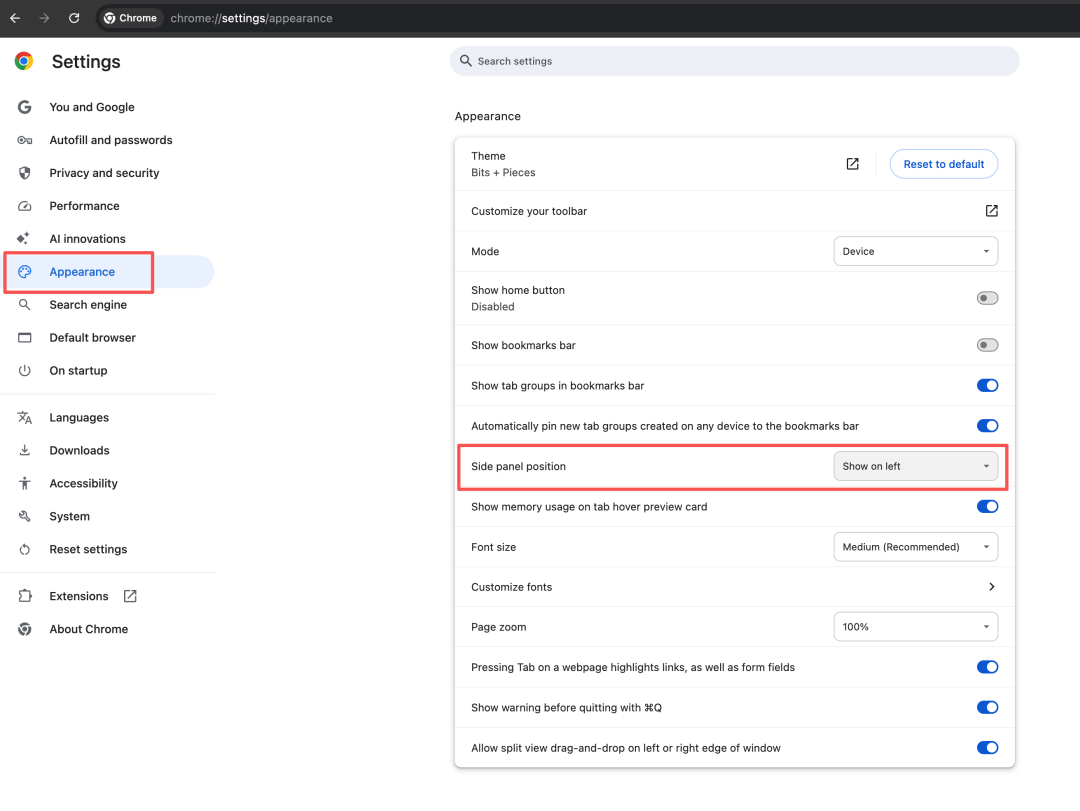This screenshot has width=1080, height=811.
Task: Click the browser reload icon
Action: (74, 18)
